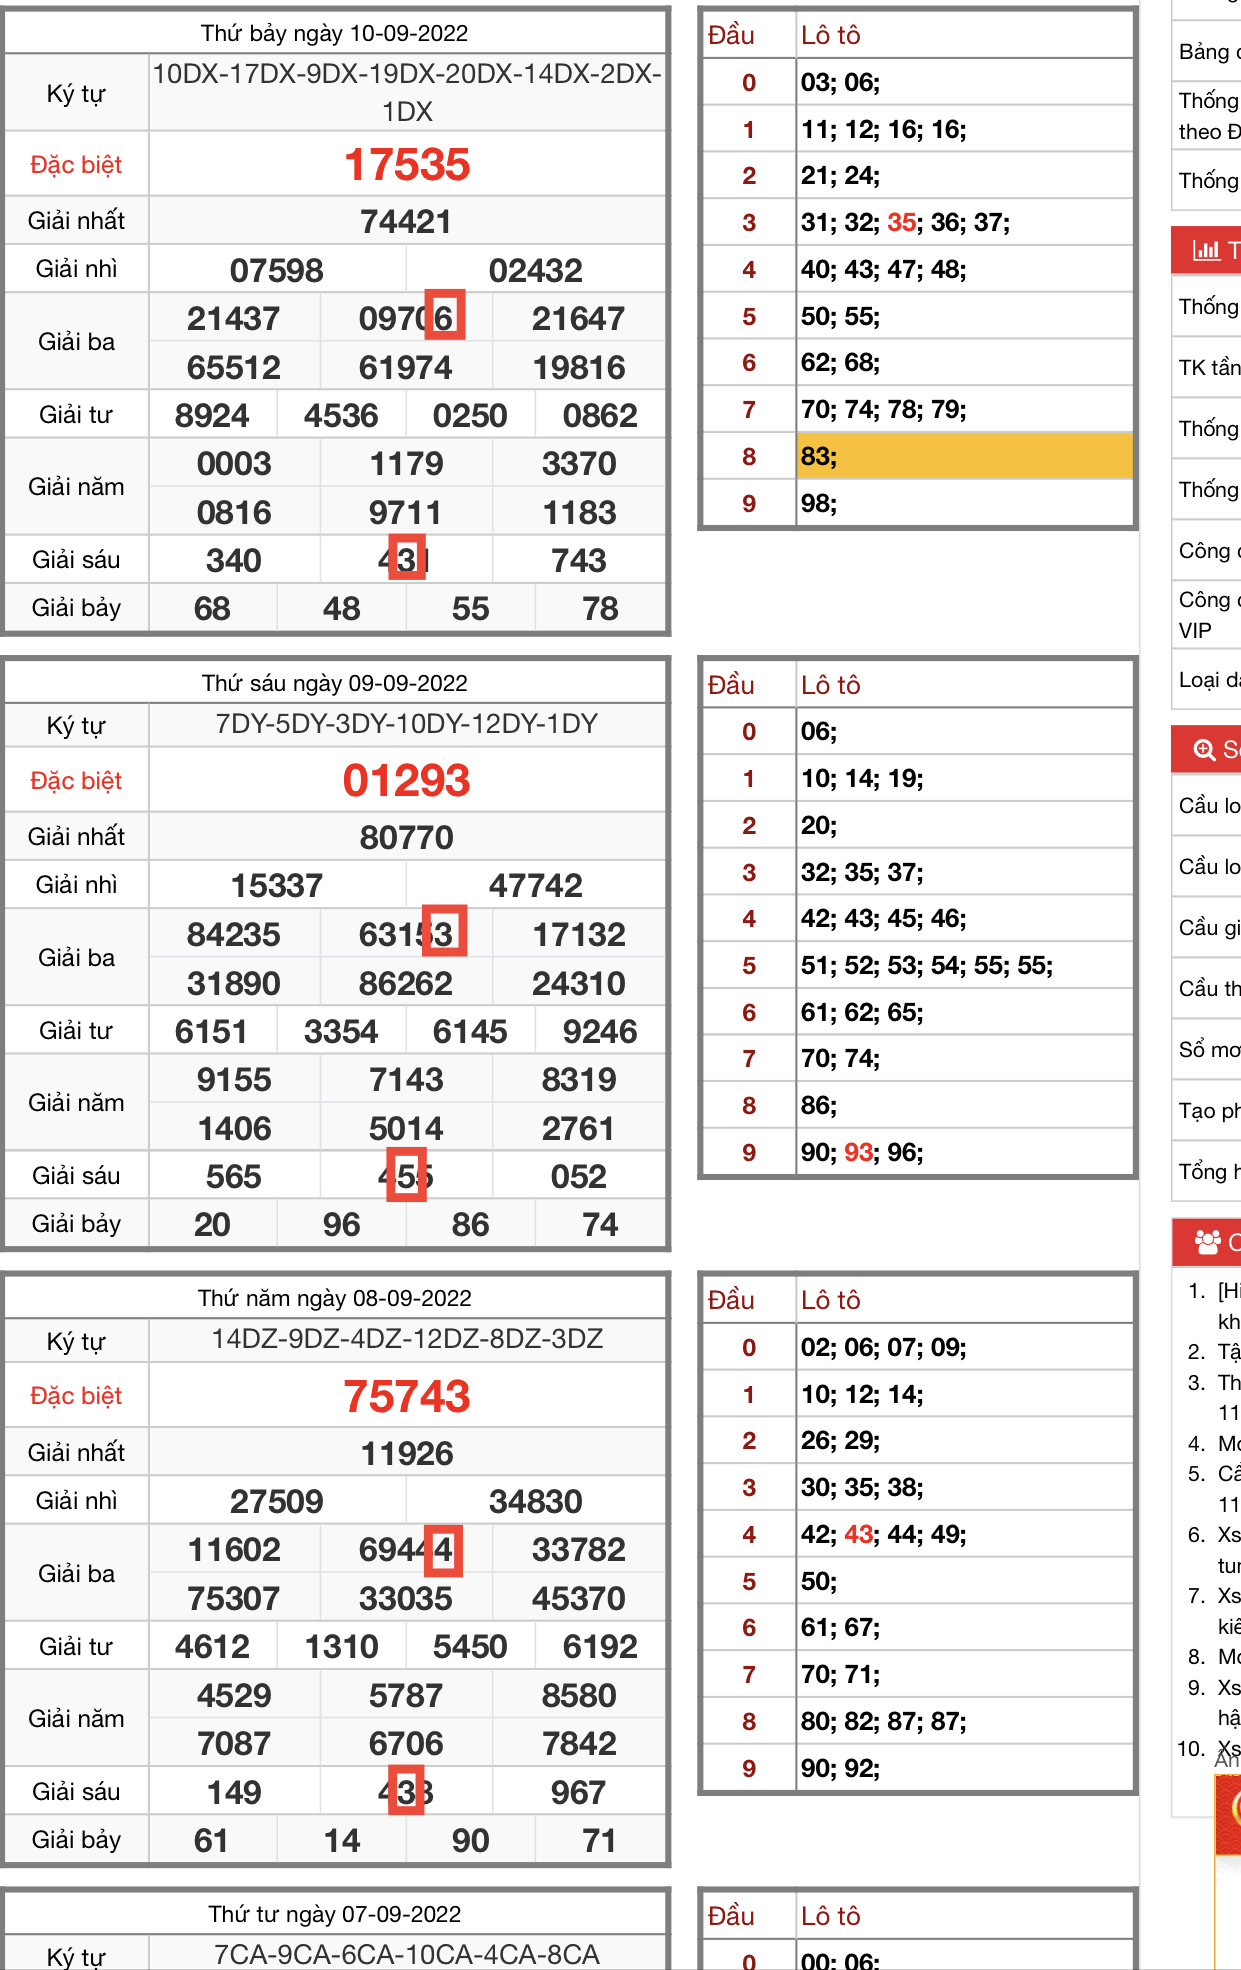
Task: Click first prize number 11926
Action: [x=407, y=1453]
